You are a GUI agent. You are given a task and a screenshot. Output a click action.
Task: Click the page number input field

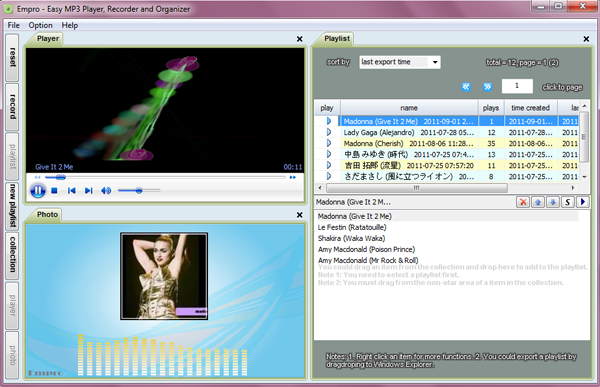(x=517, y=86)
